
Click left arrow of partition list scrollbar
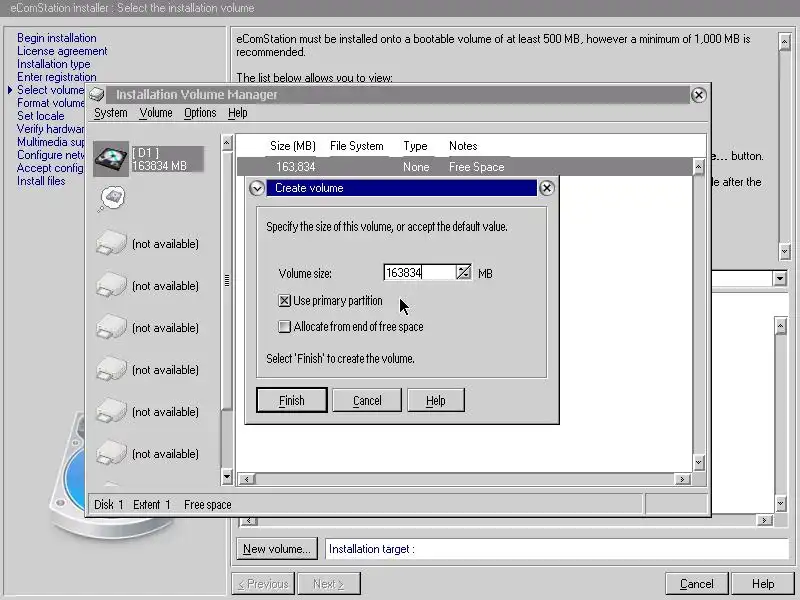tap(247, 479)
